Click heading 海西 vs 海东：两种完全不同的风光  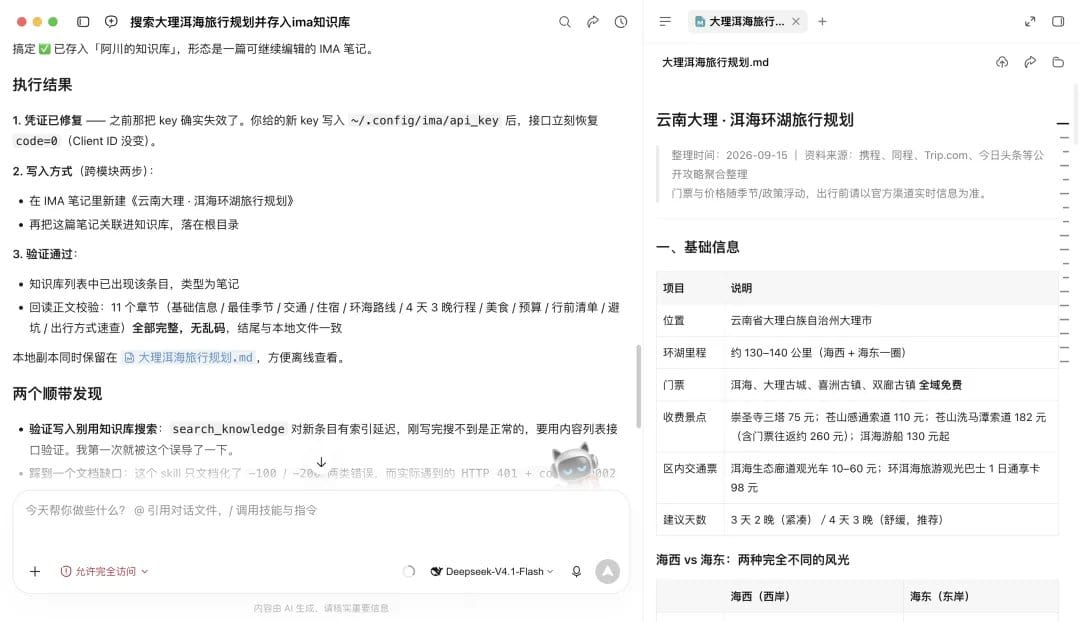[752, 559]
